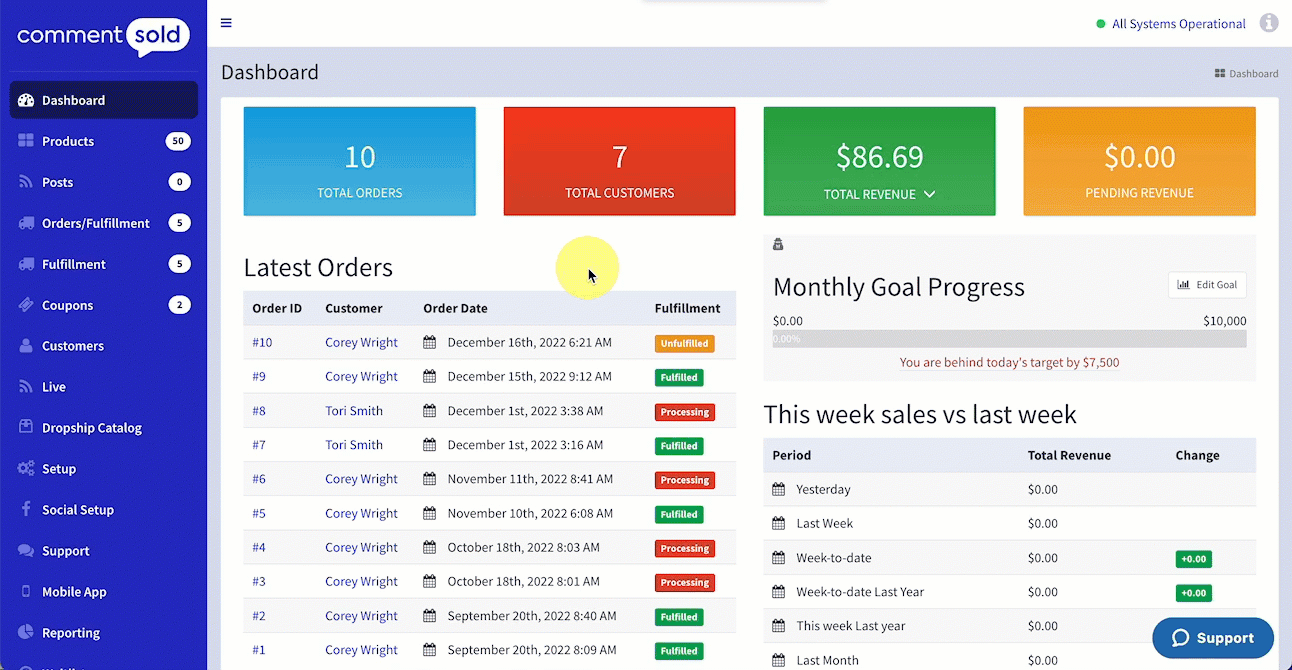Click the Orders/Fulfillment truck icon
Screen dimensions: 1292x670
point(26,223)
